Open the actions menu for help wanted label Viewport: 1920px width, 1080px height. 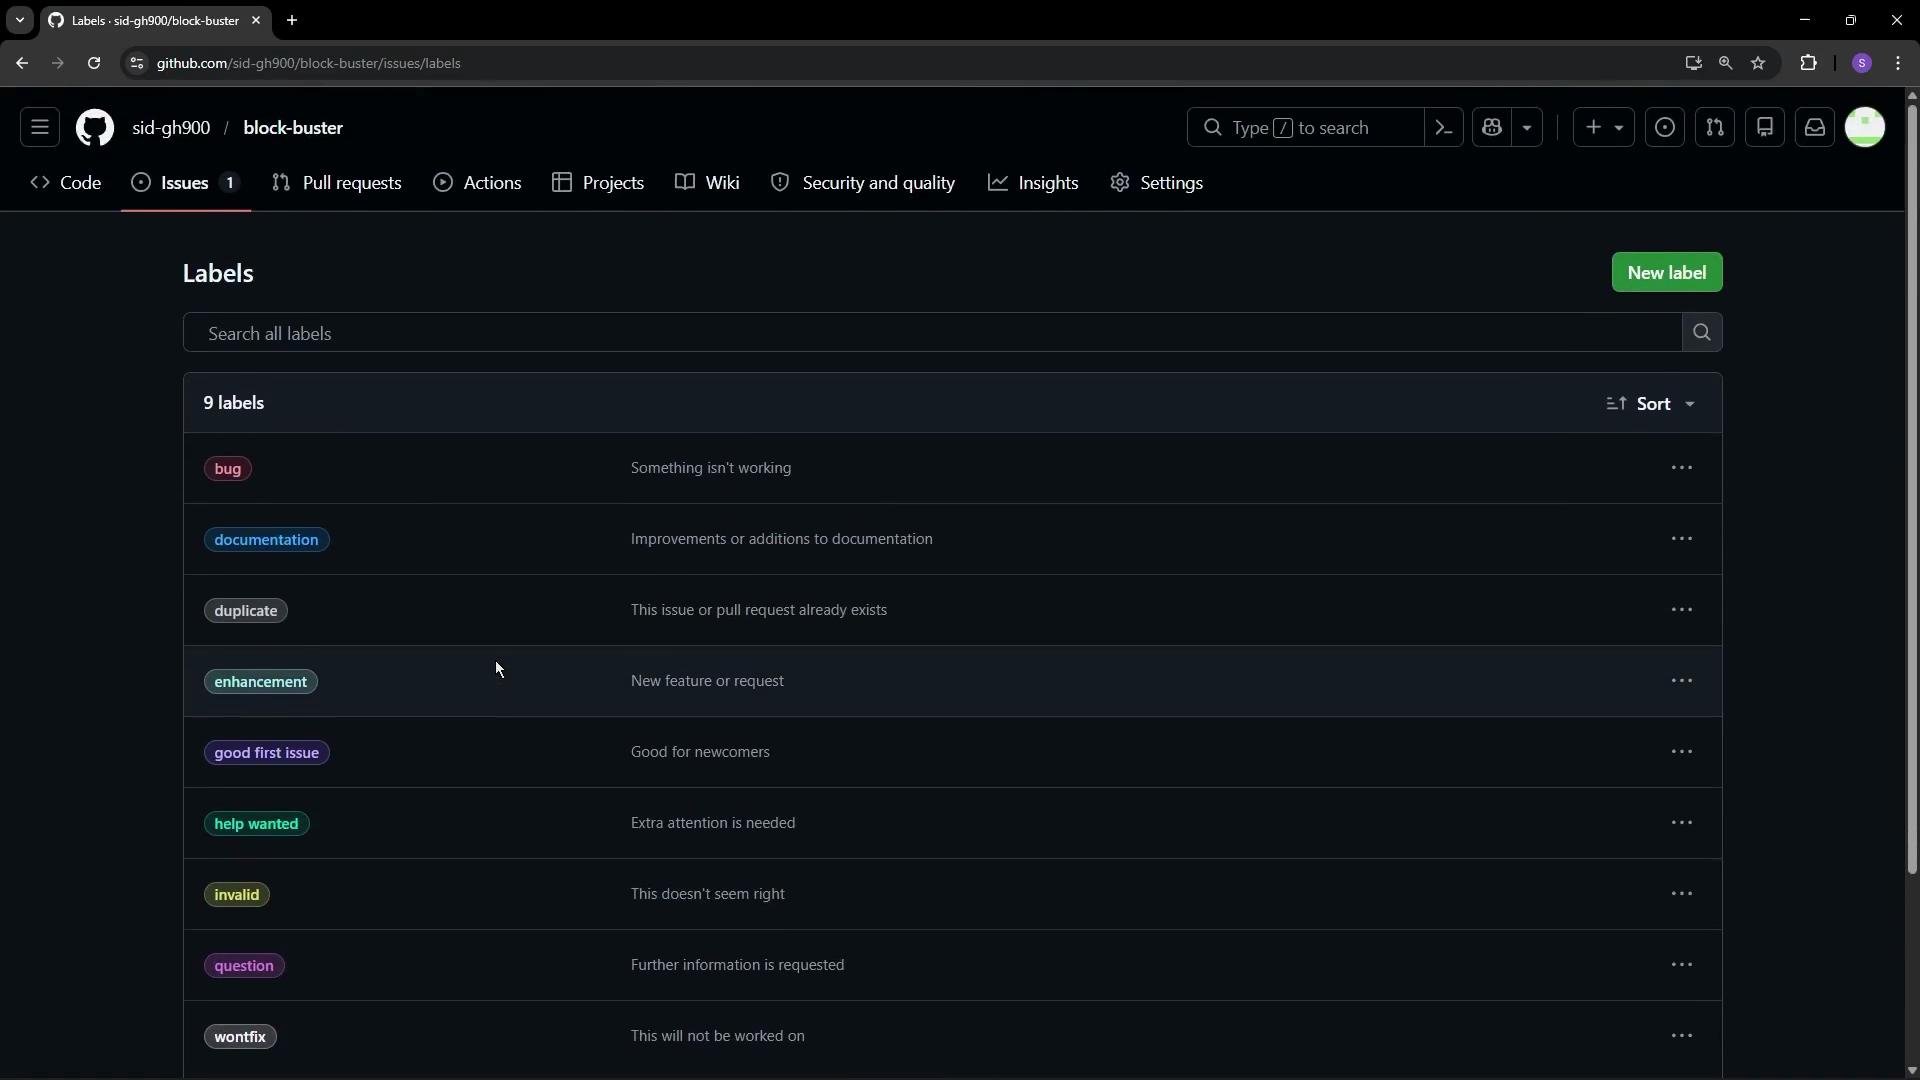(x=1682, y=823)
